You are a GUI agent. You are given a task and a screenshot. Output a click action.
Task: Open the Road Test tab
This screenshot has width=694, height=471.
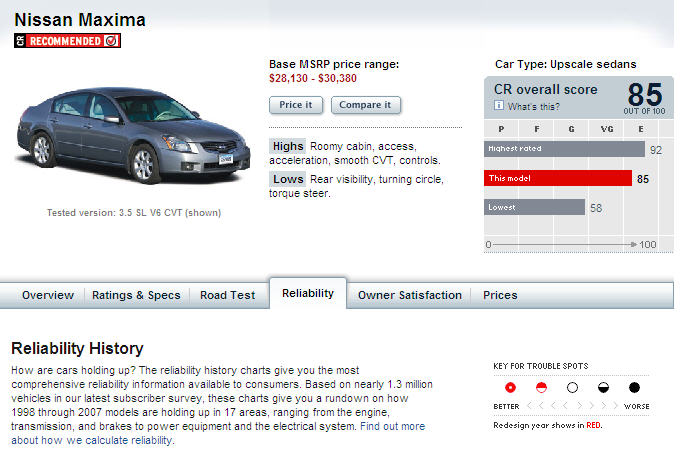coord(227,295)
